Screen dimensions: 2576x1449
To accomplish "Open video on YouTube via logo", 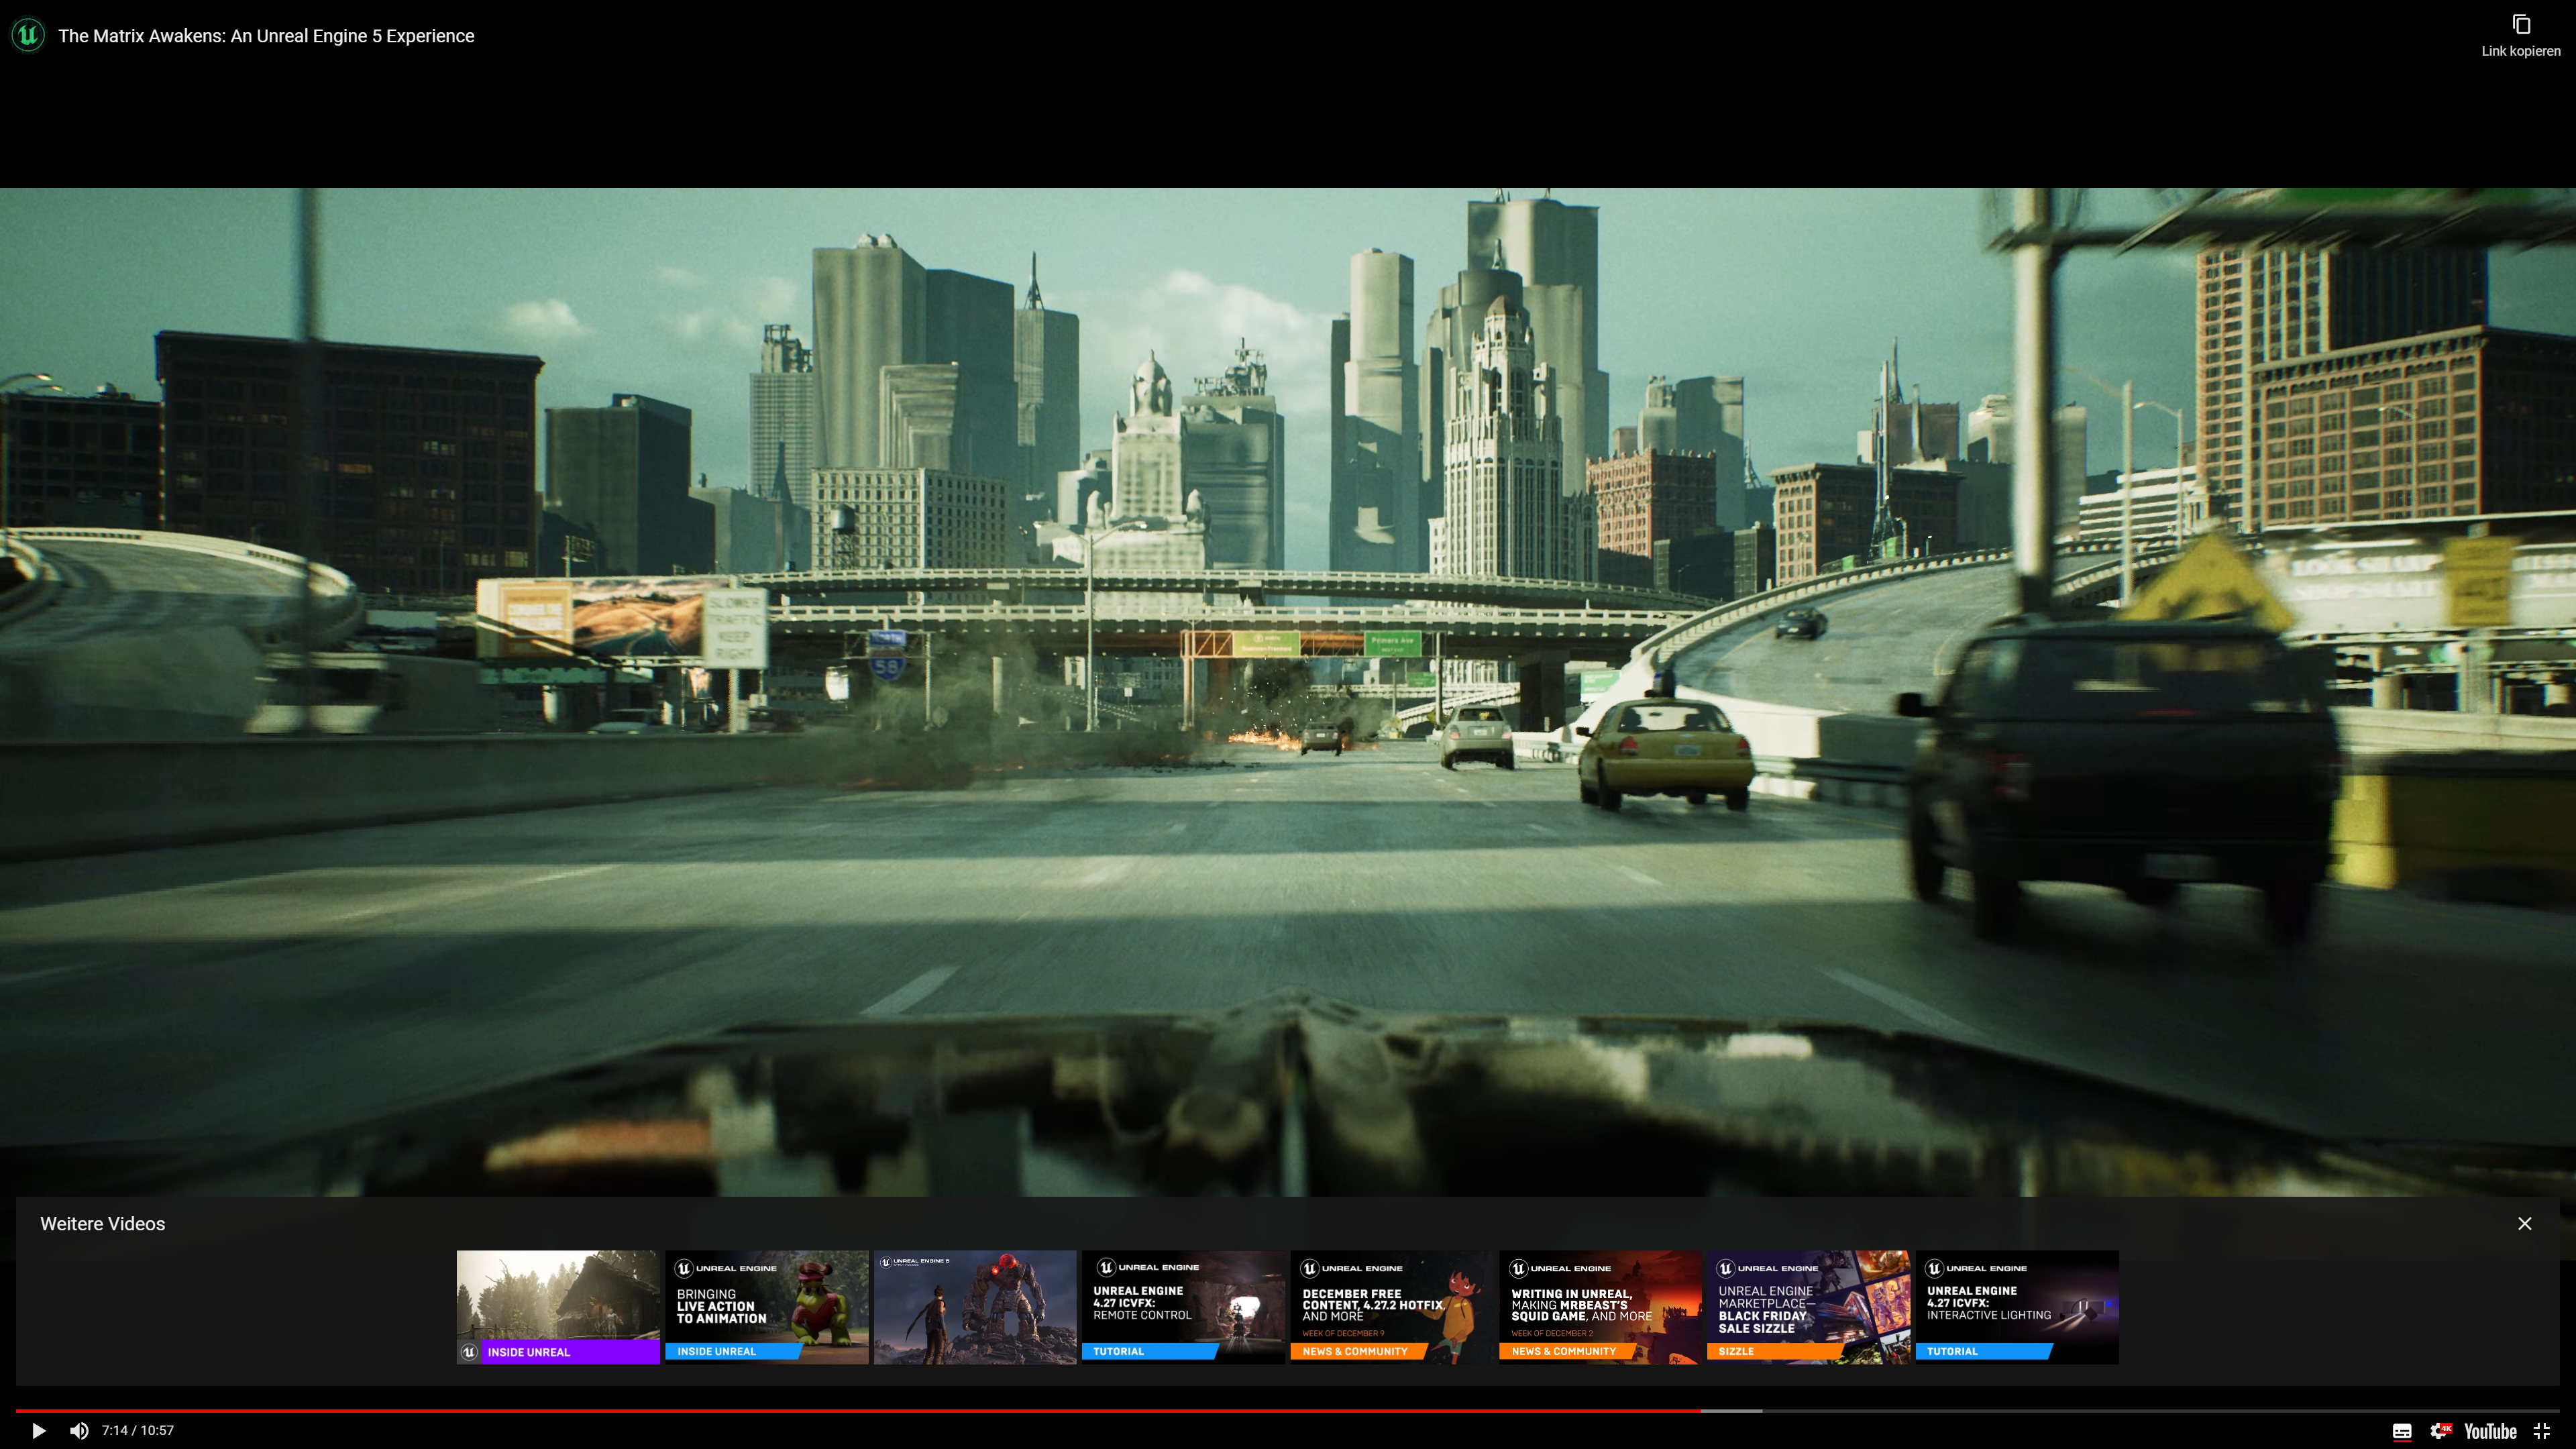I will [x=2490, y=1431].
